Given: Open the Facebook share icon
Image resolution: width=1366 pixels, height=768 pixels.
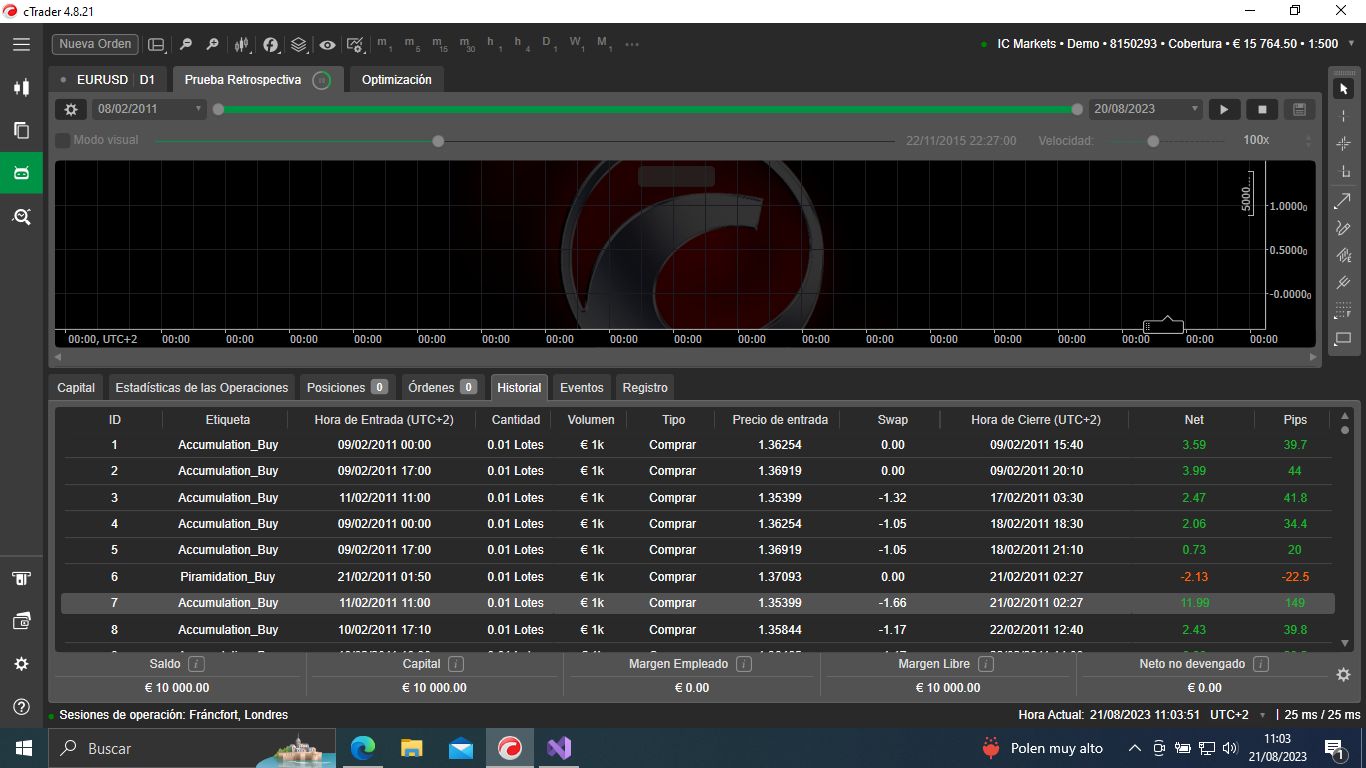Looking at the screenshot, I should click(x=270, y=44).
